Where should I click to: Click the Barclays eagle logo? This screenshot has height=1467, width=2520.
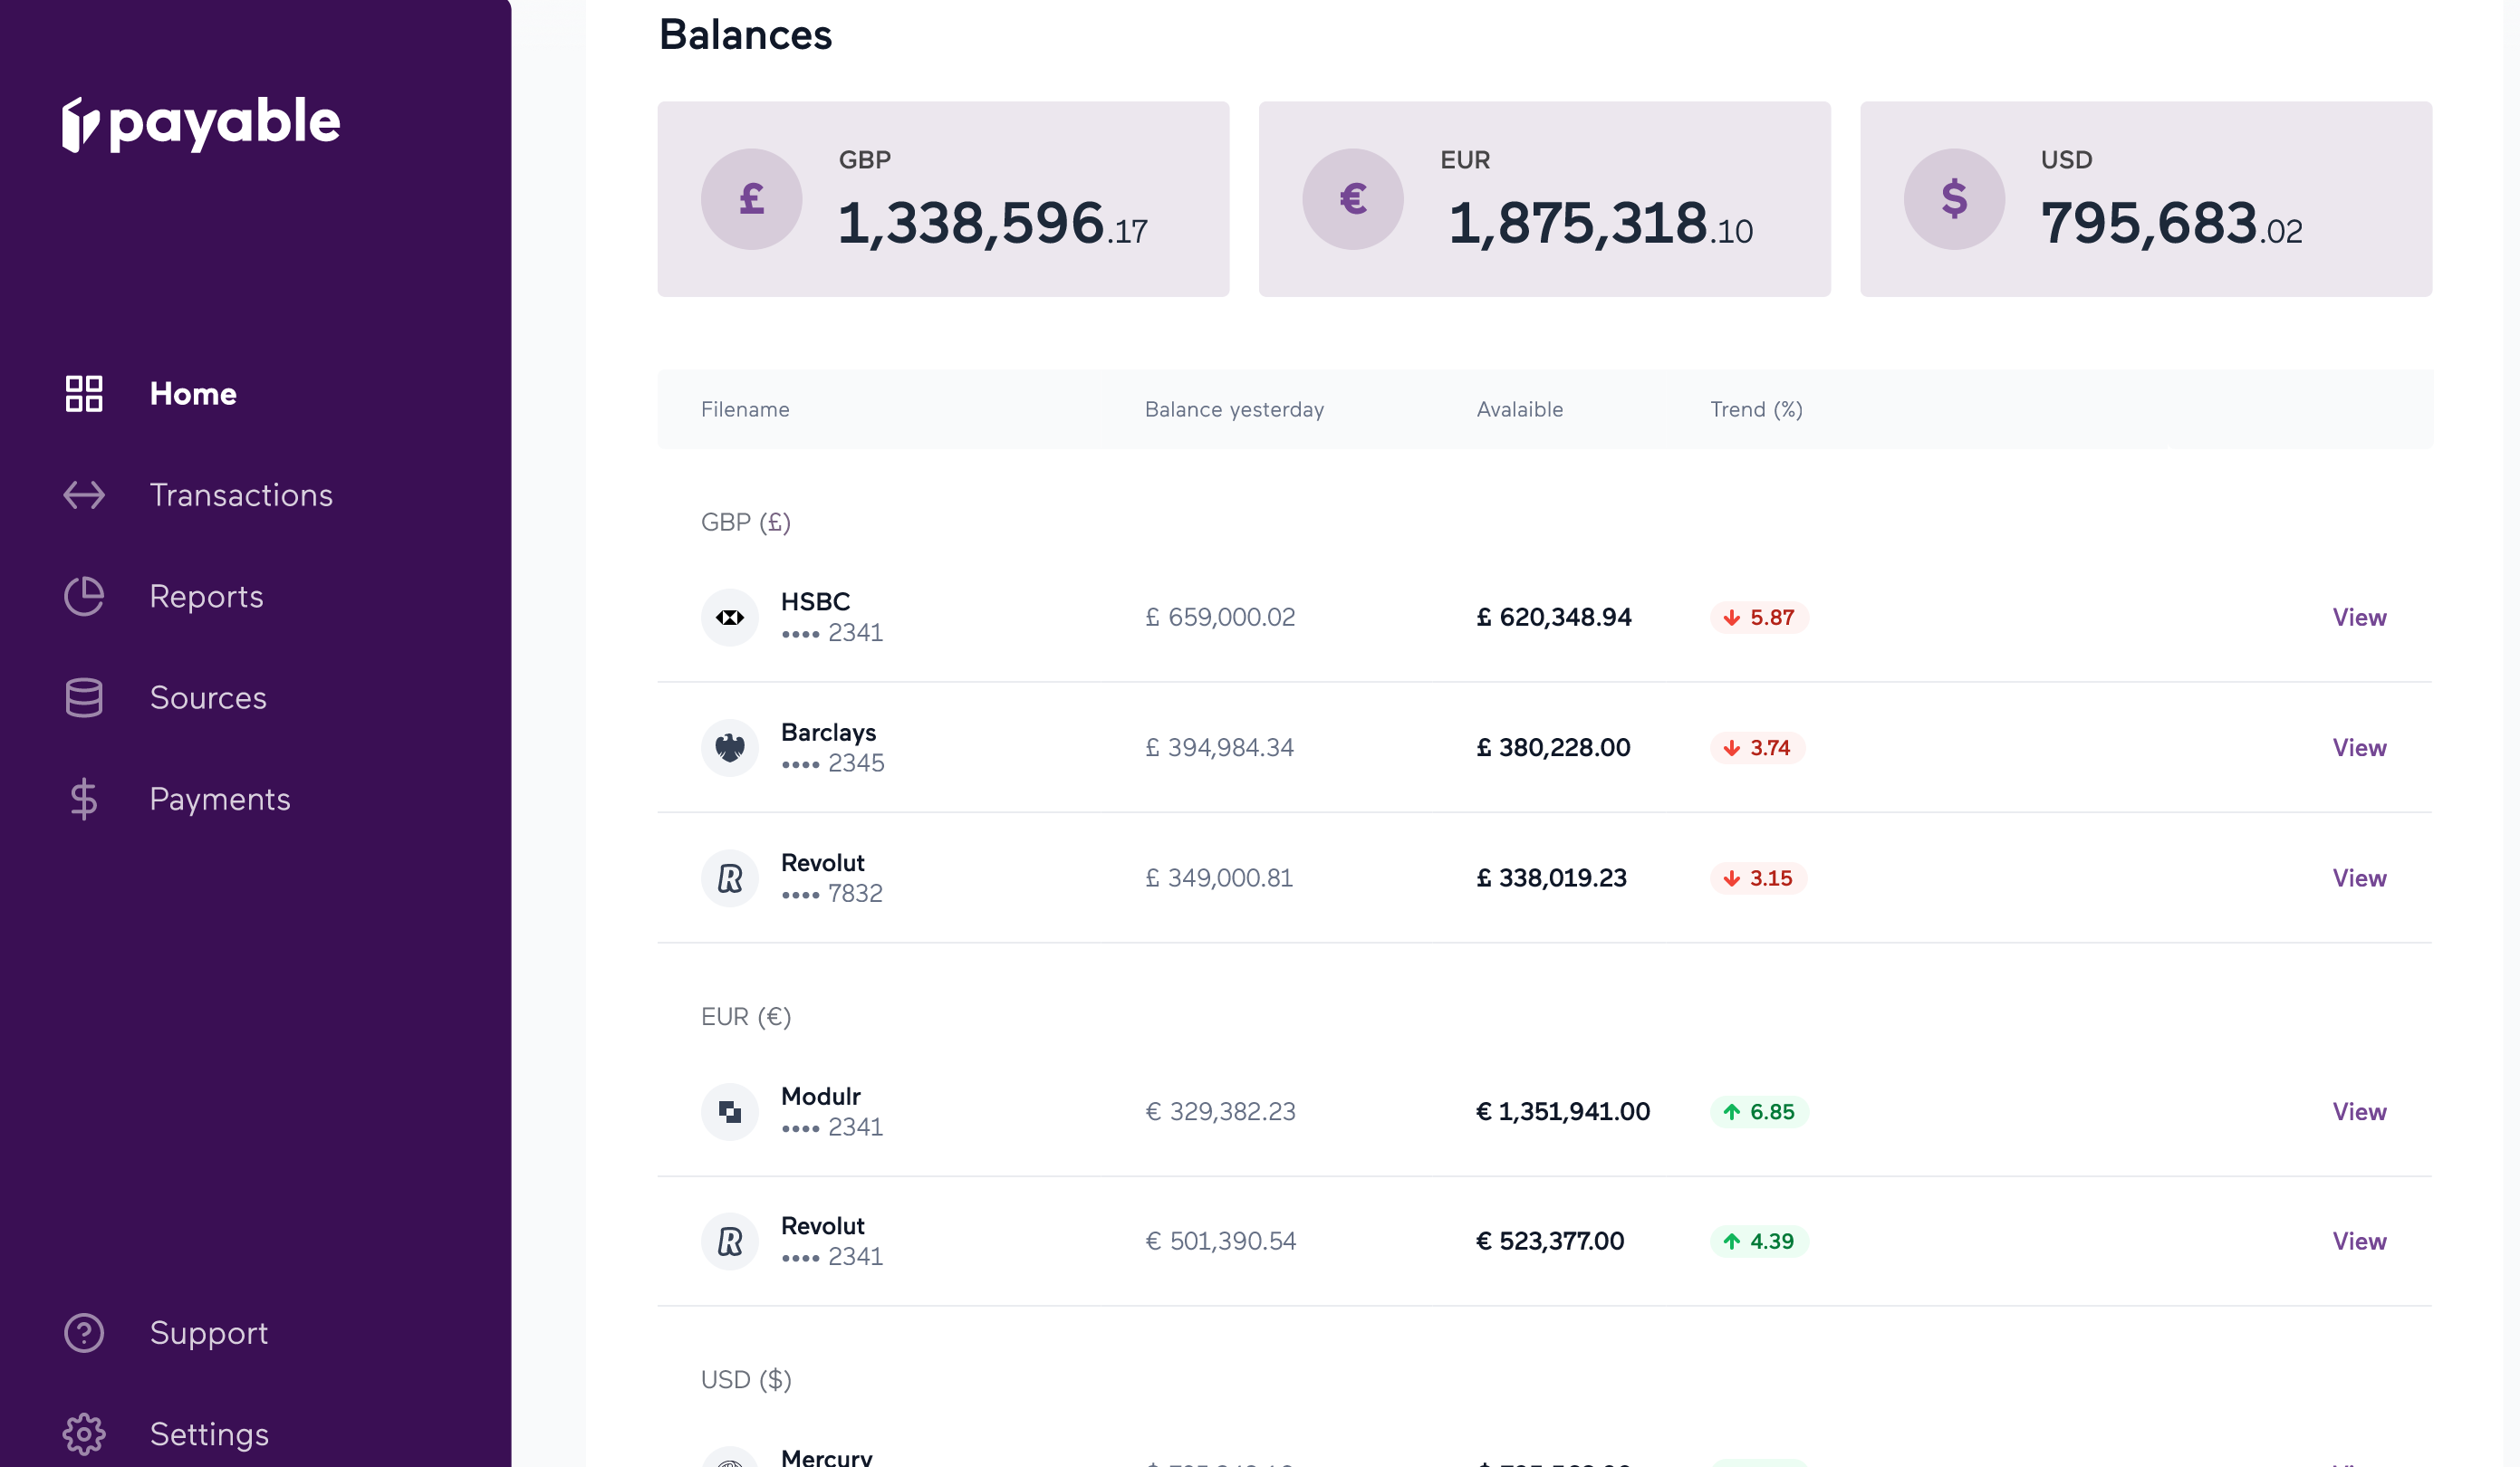(730, 748)
